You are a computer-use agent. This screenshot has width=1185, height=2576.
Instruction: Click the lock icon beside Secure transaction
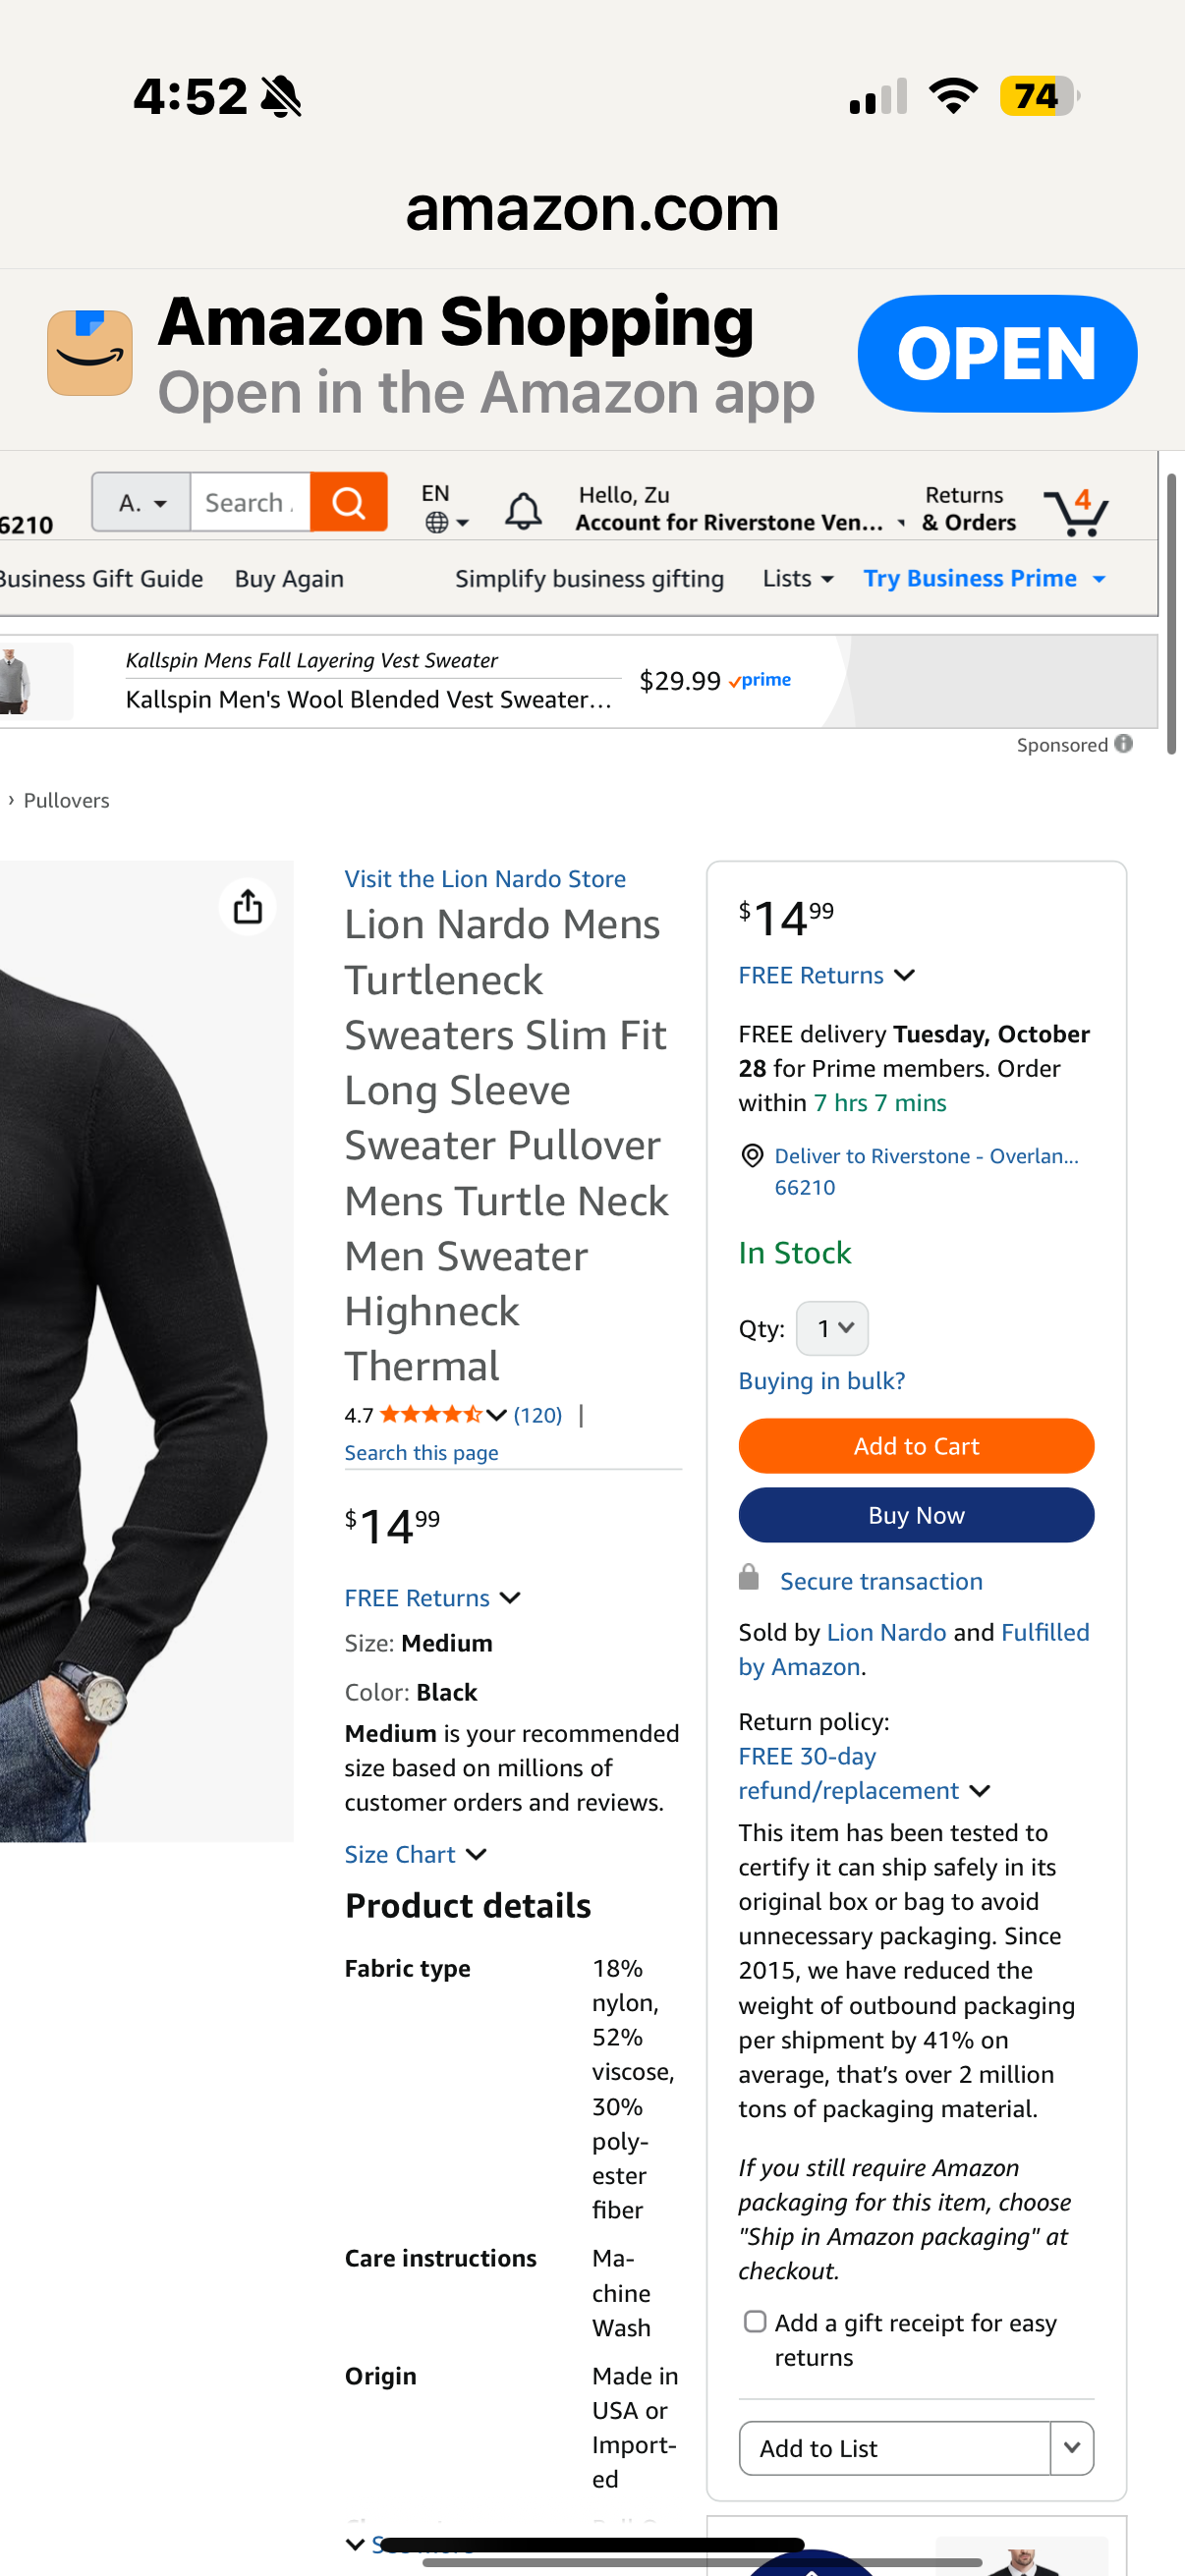(748, 1577)
